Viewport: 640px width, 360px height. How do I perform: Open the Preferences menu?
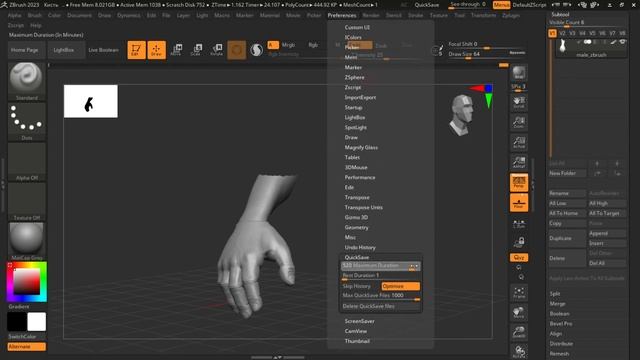point(342,15)
